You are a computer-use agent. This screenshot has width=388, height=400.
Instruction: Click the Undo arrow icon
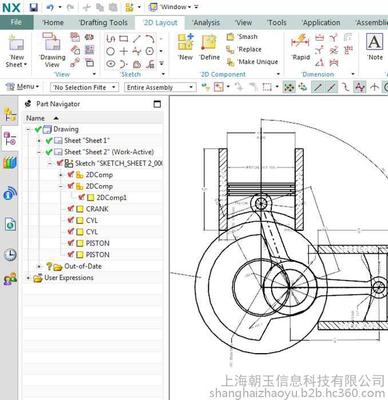pos(50,7)
